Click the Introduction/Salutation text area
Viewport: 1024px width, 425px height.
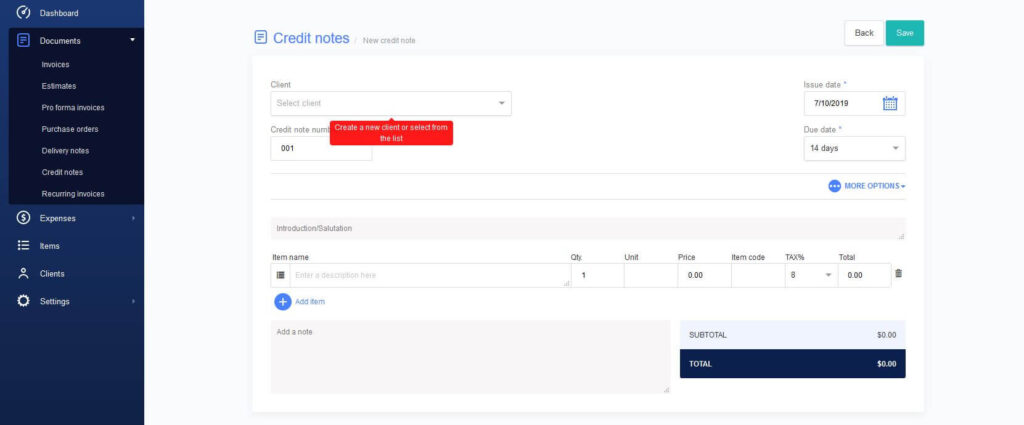[x=588, y=228]
